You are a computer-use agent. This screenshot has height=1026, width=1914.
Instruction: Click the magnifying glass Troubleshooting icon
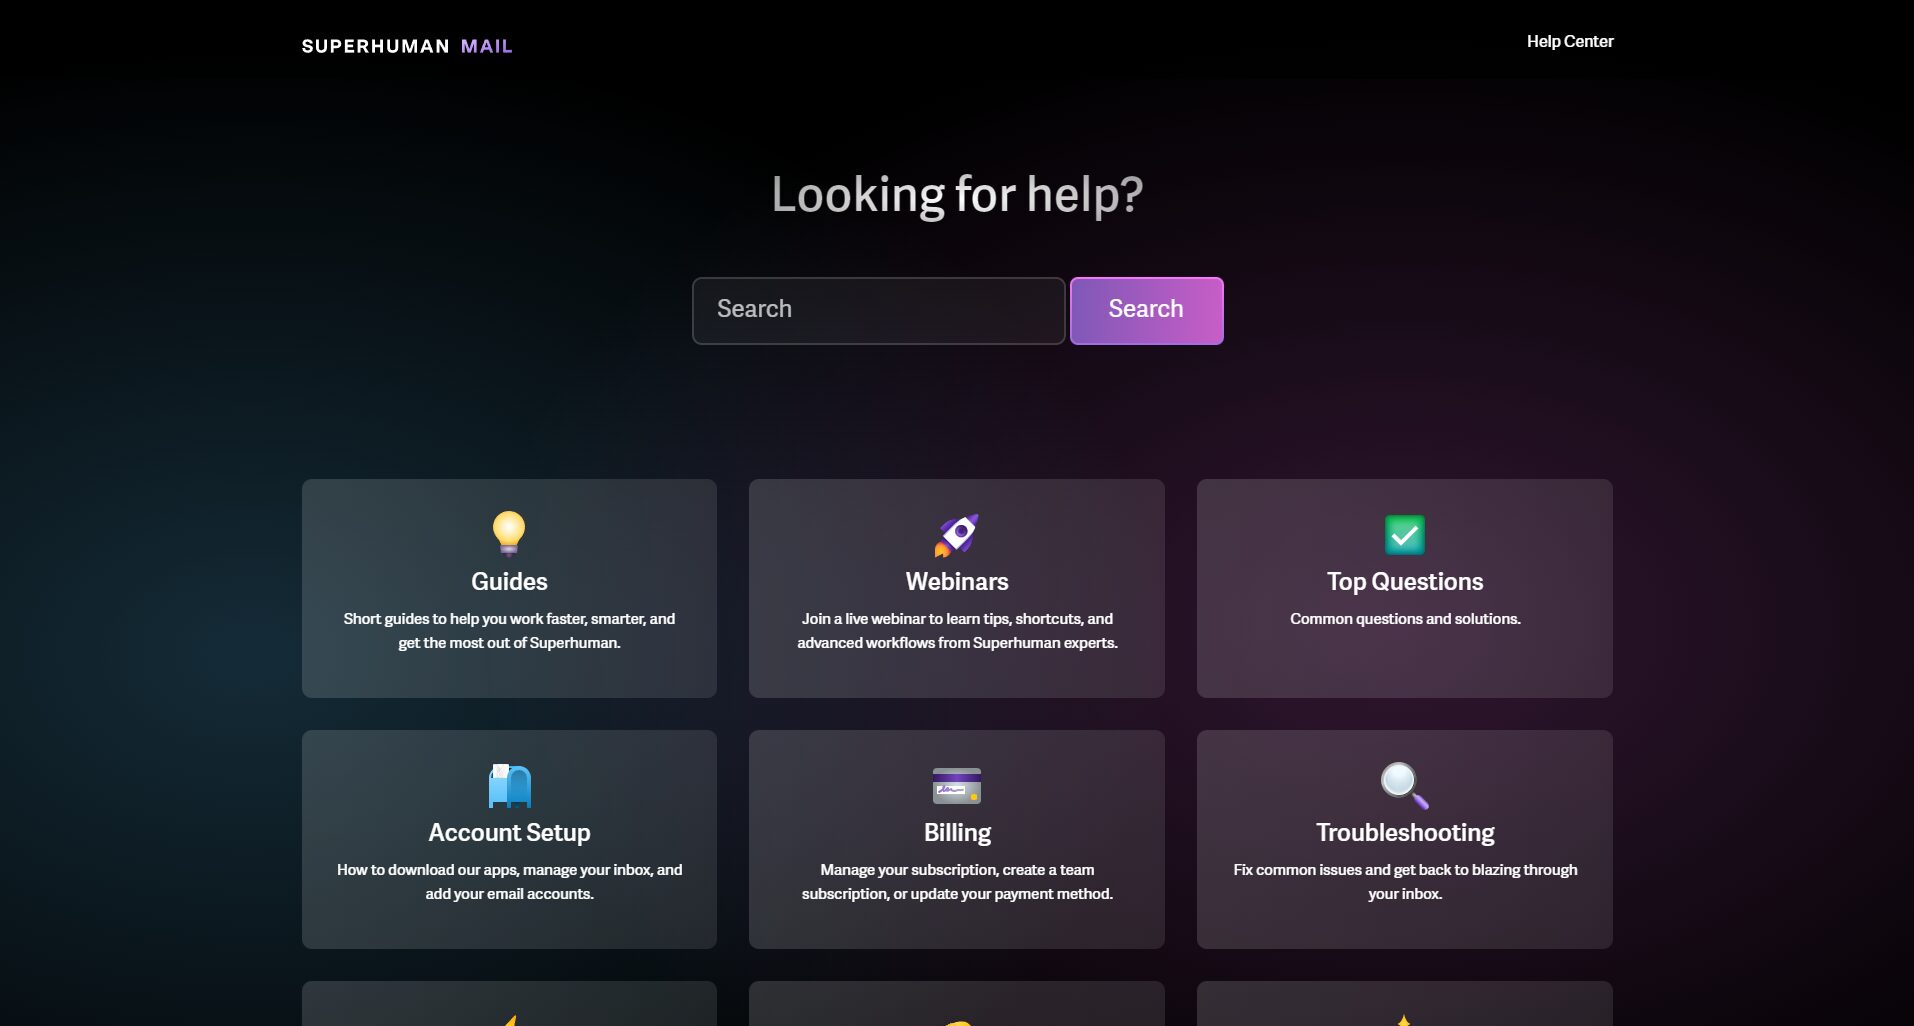(1404, 786)
